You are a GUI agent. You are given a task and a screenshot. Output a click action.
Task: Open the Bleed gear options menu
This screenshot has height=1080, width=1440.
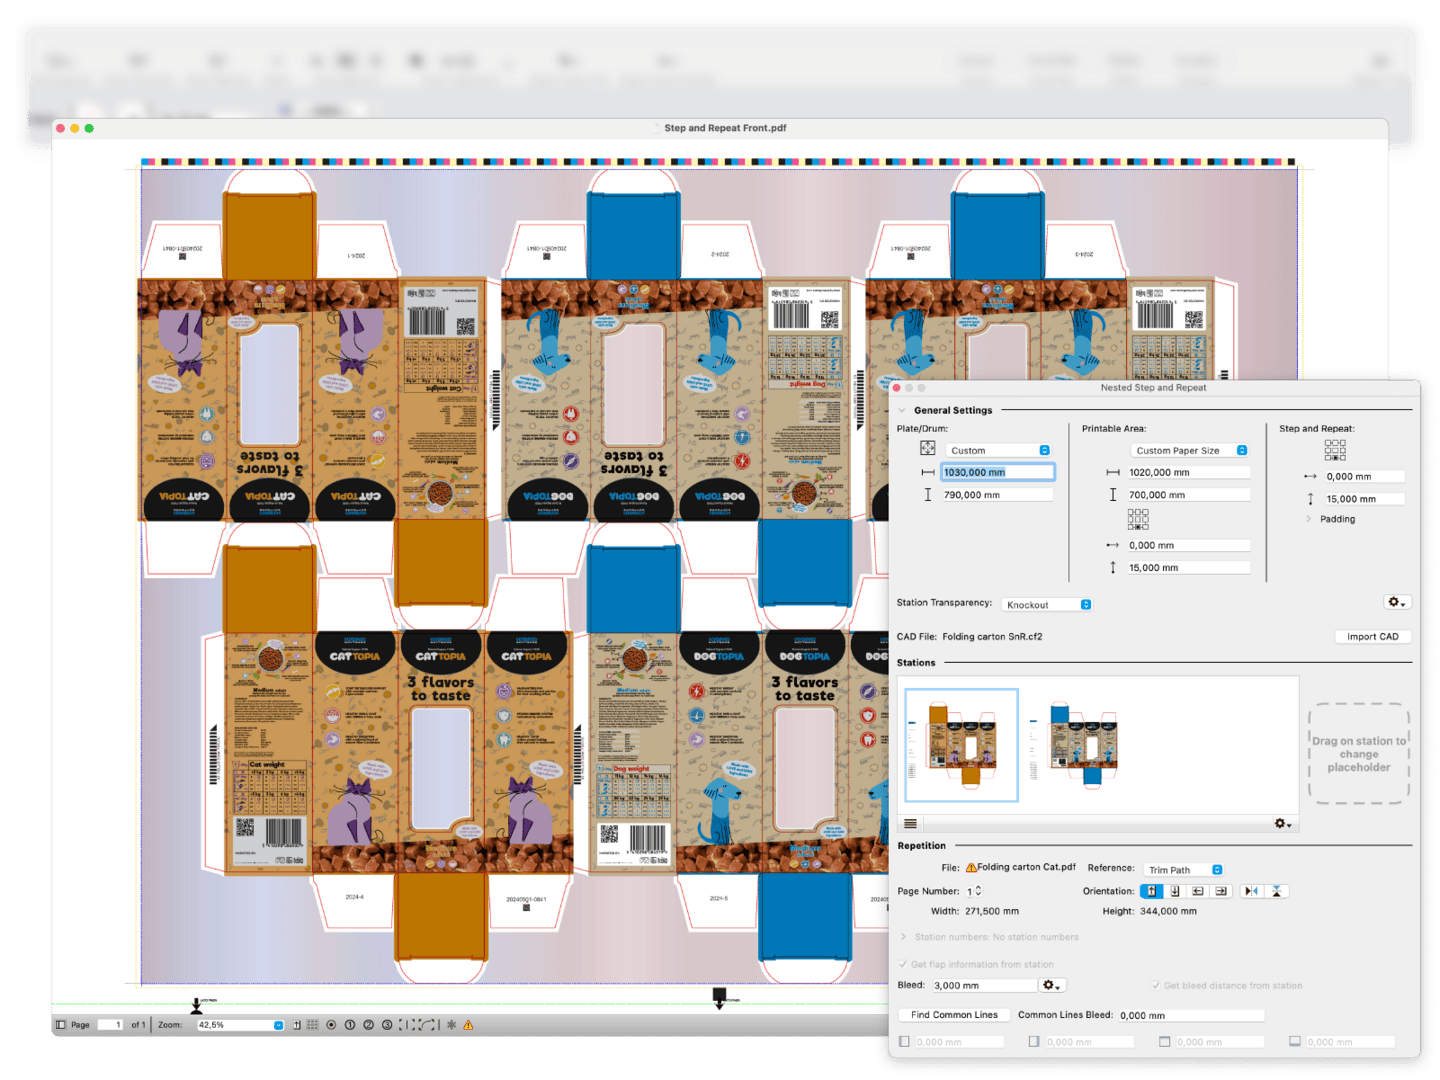pos(1051,985)
